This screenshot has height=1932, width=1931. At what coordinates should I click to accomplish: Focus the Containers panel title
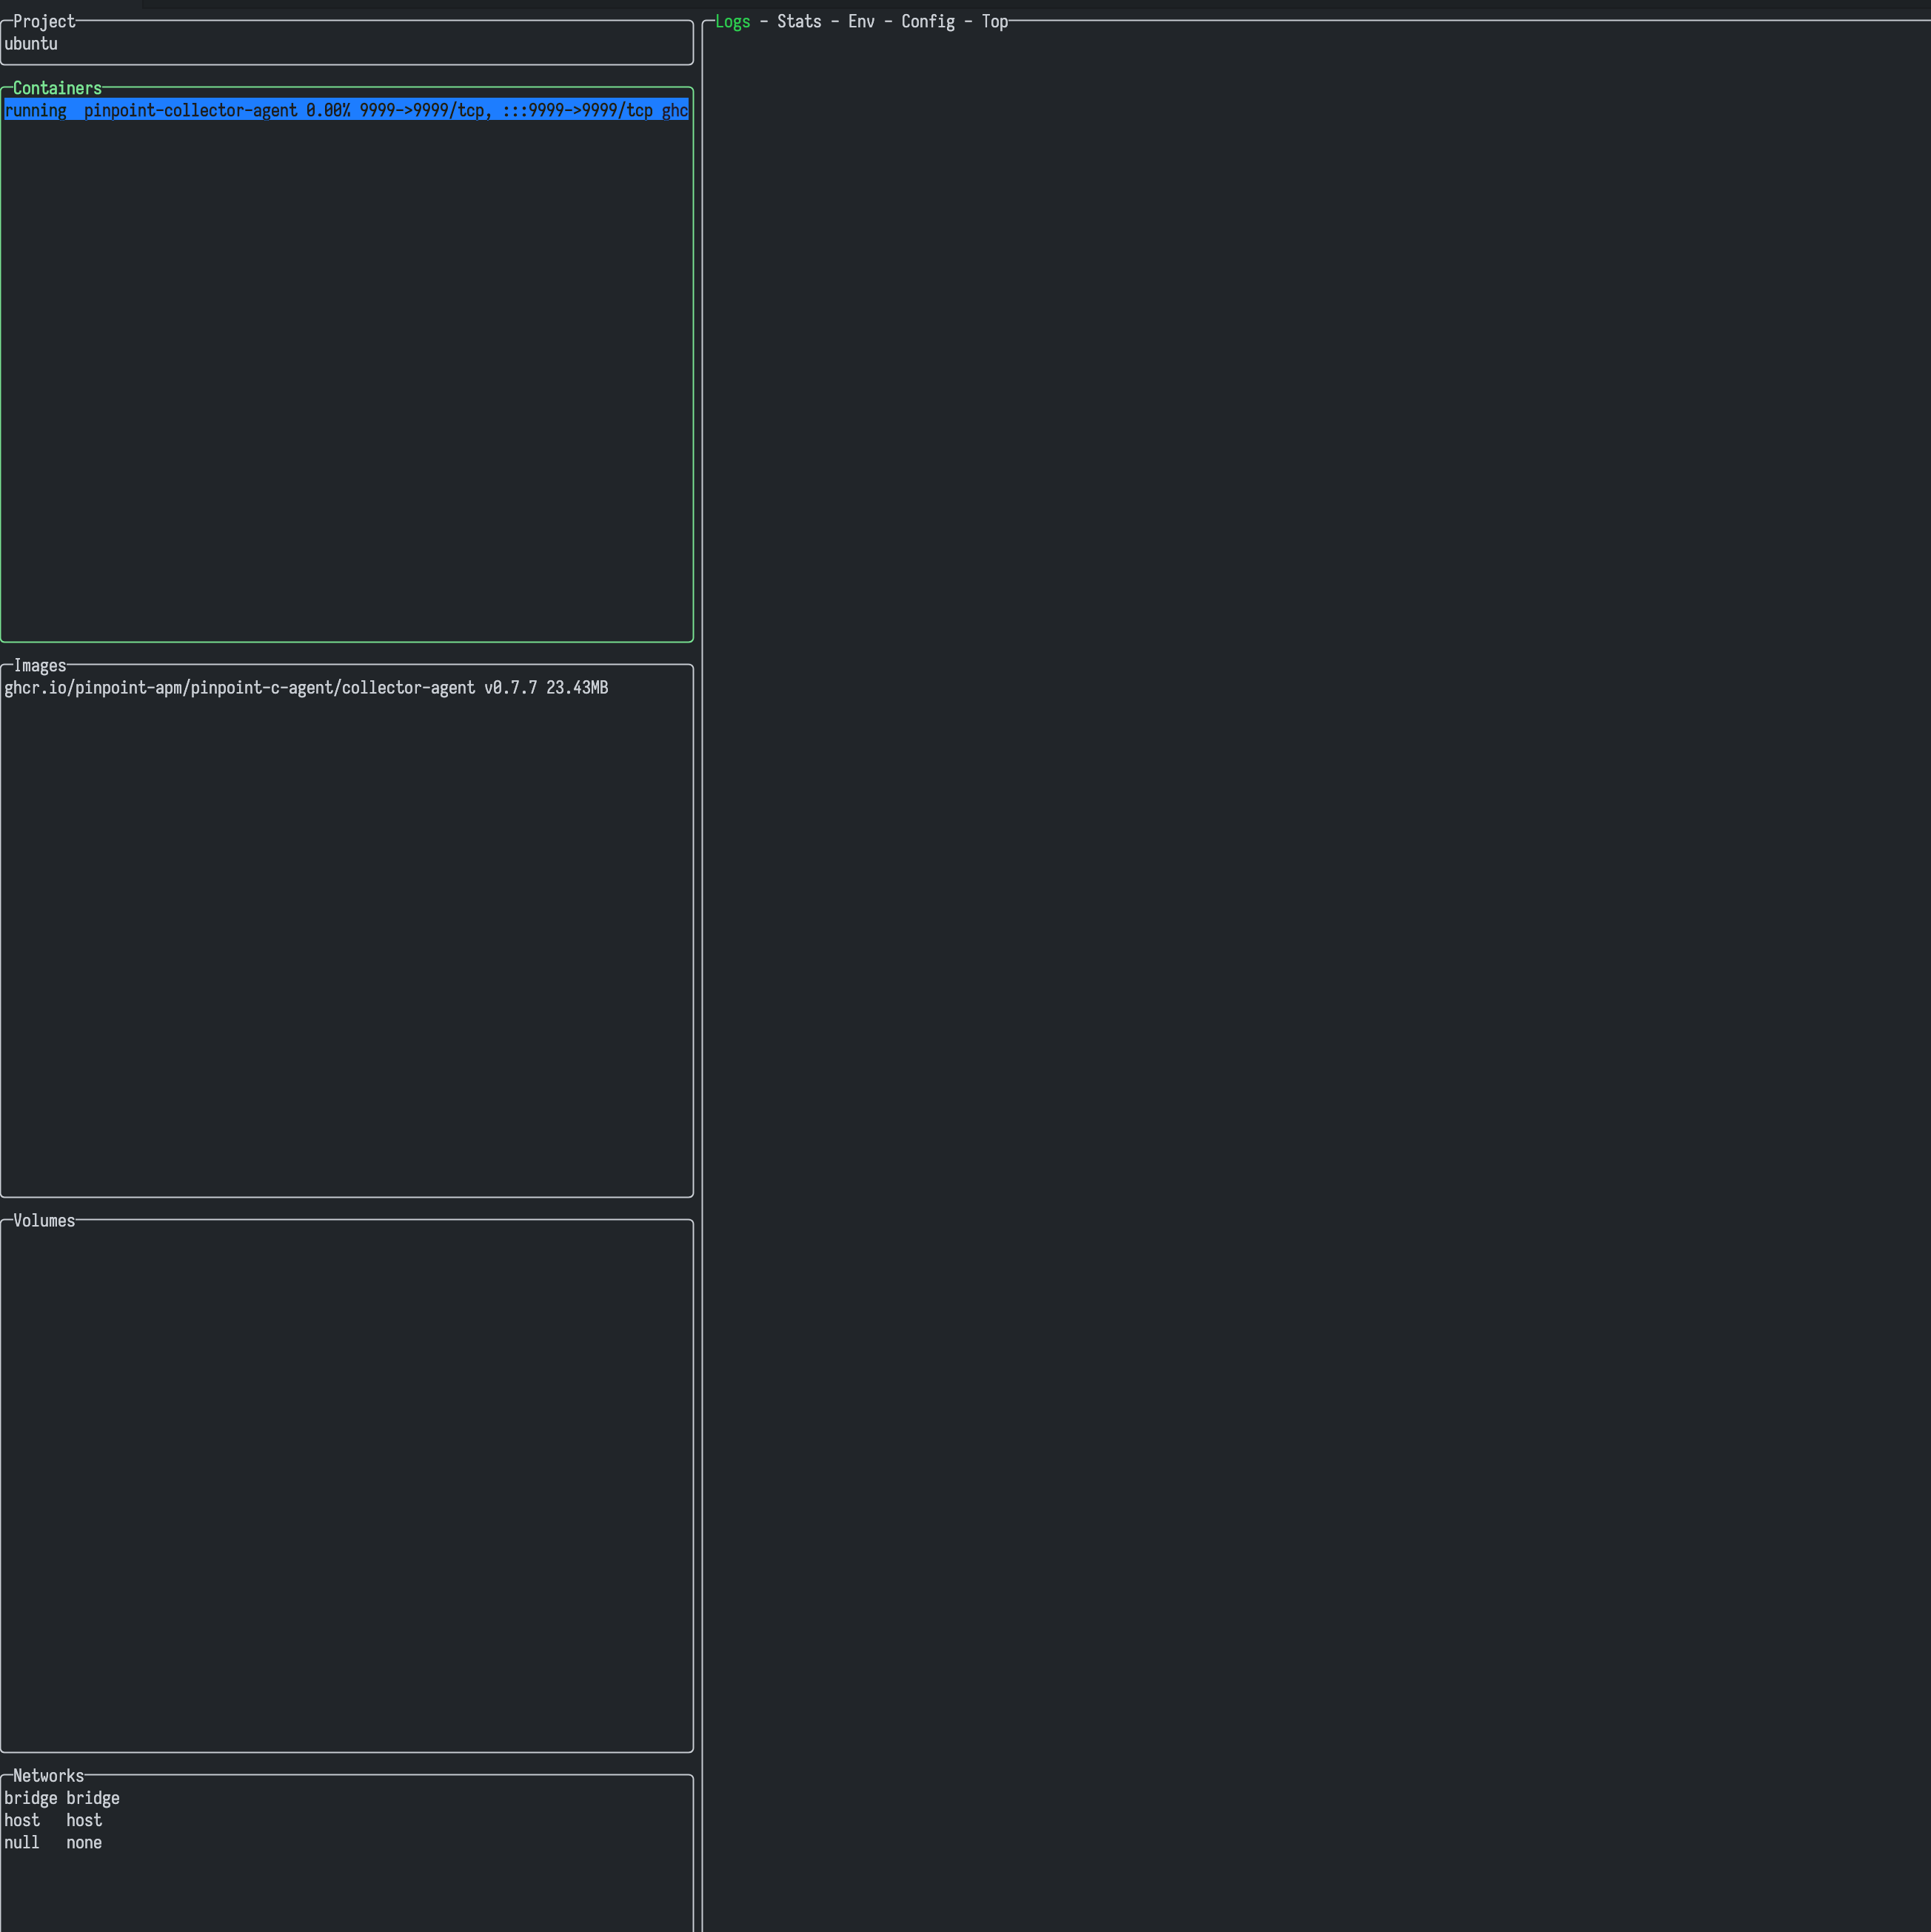coord(57,88)
